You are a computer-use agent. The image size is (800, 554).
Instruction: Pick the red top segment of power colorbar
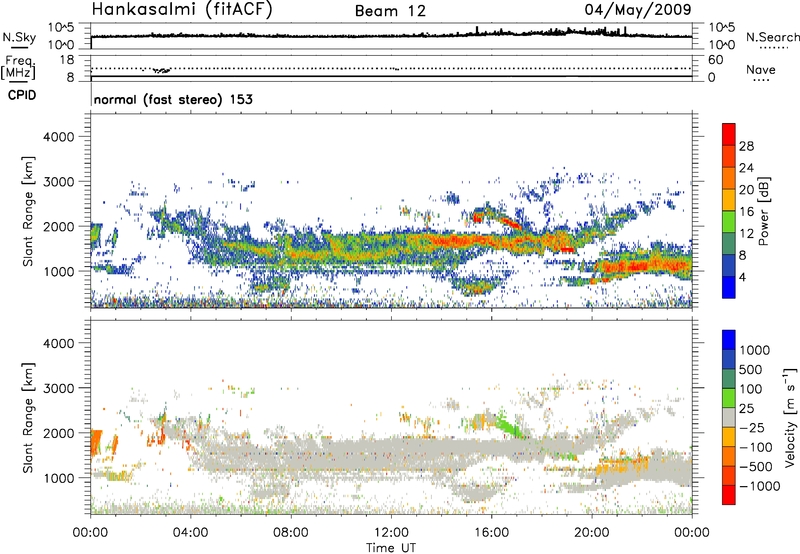[729, 135]
